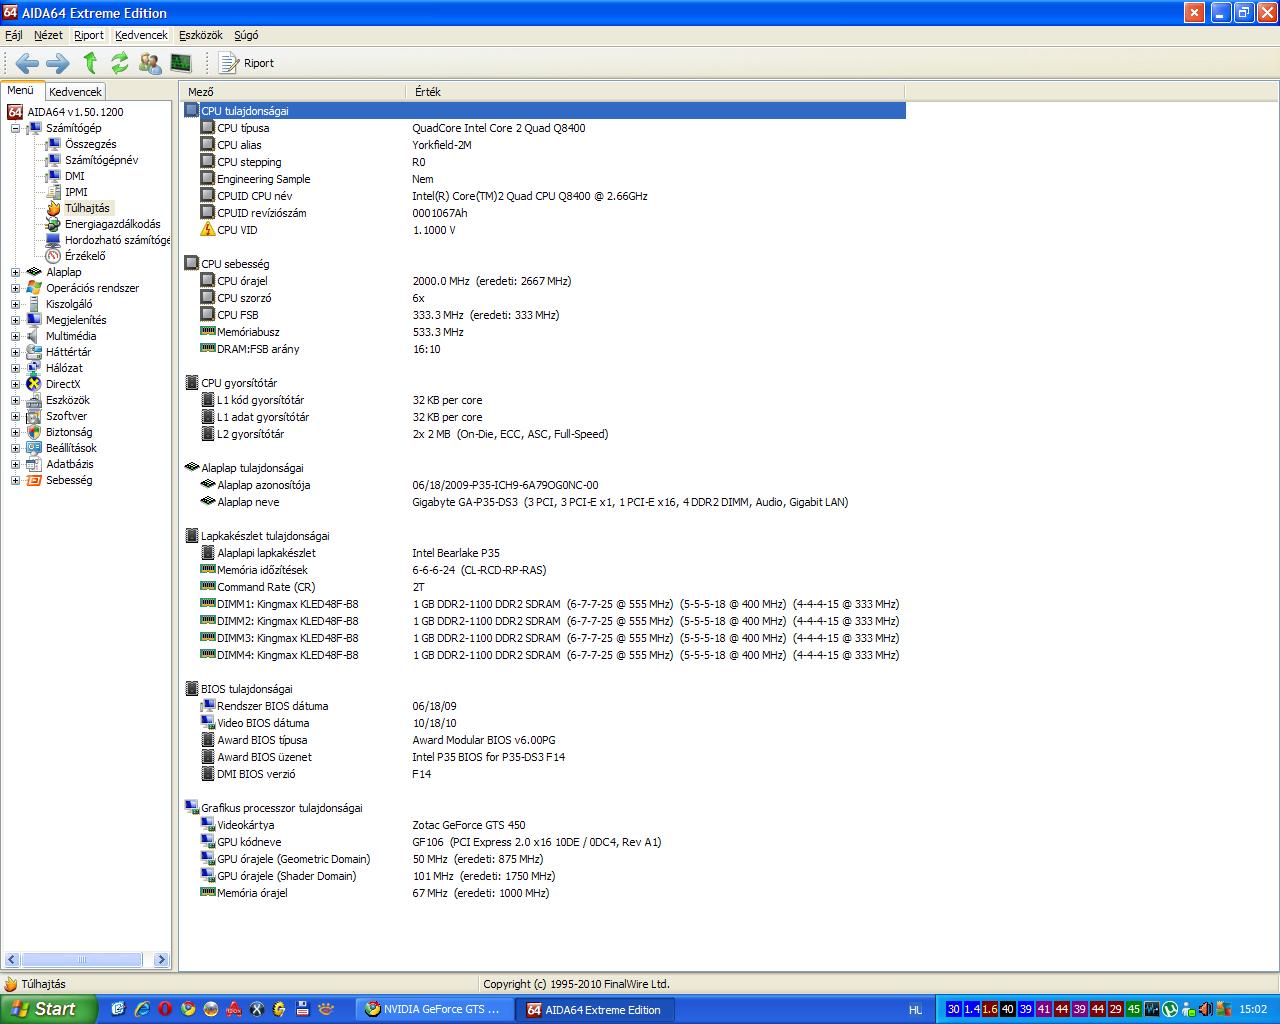Click the left arrow of horizontal scrollbar
This screenshot has height=1024, width=1280.
pos(12,960)
